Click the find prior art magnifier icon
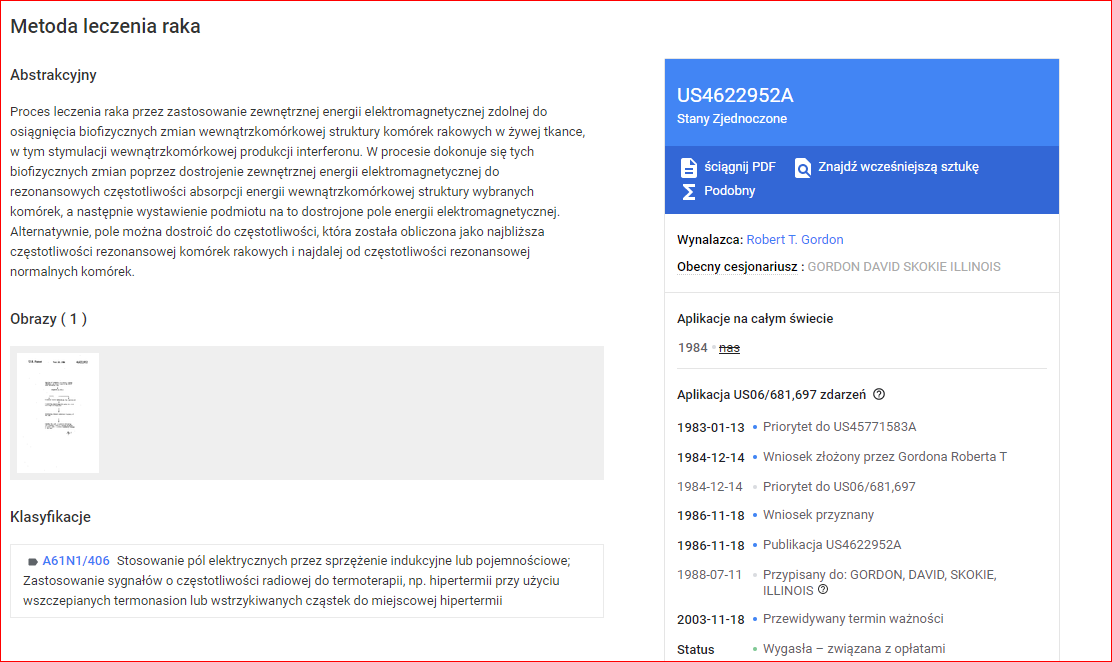The image size is (1112, 662). [803, 167]
